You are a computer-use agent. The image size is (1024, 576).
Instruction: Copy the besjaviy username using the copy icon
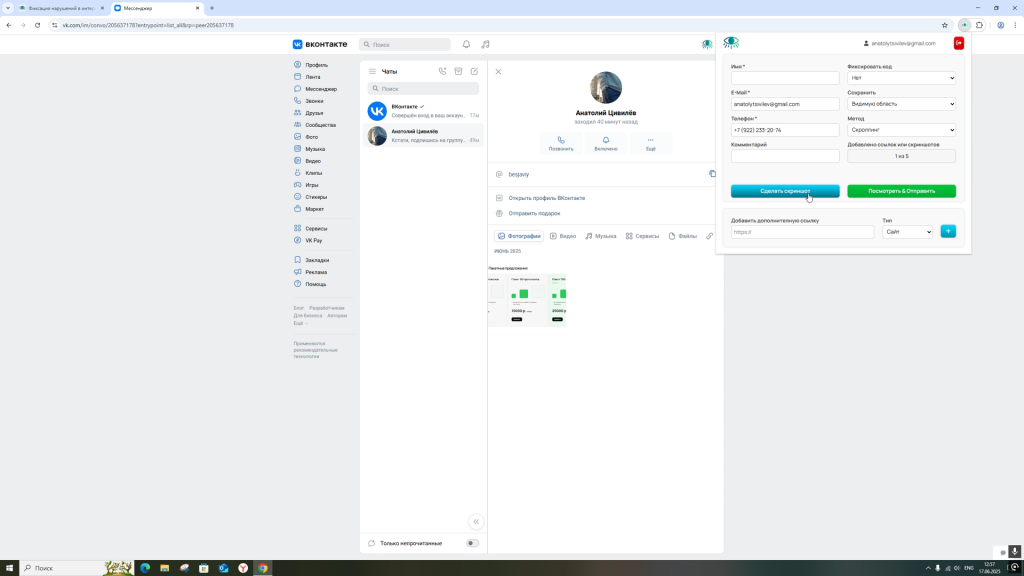pos(712,174)
